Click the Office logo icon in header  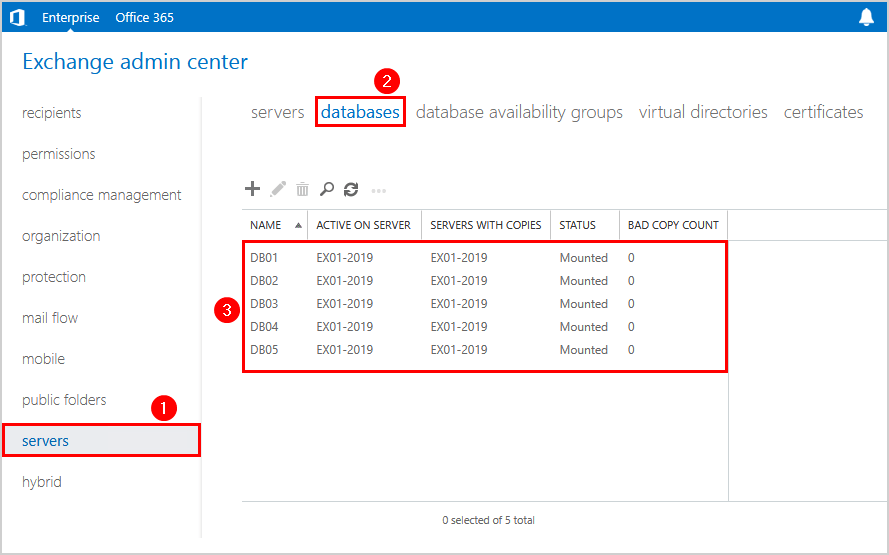coord(17,17)
